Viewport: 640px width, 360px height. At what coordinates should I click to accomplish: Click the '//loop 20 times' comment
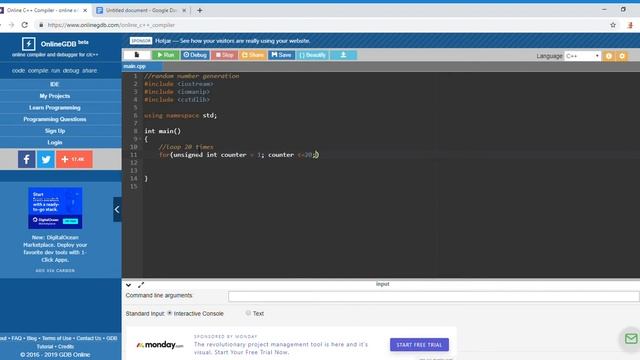(x=186, y=147)
